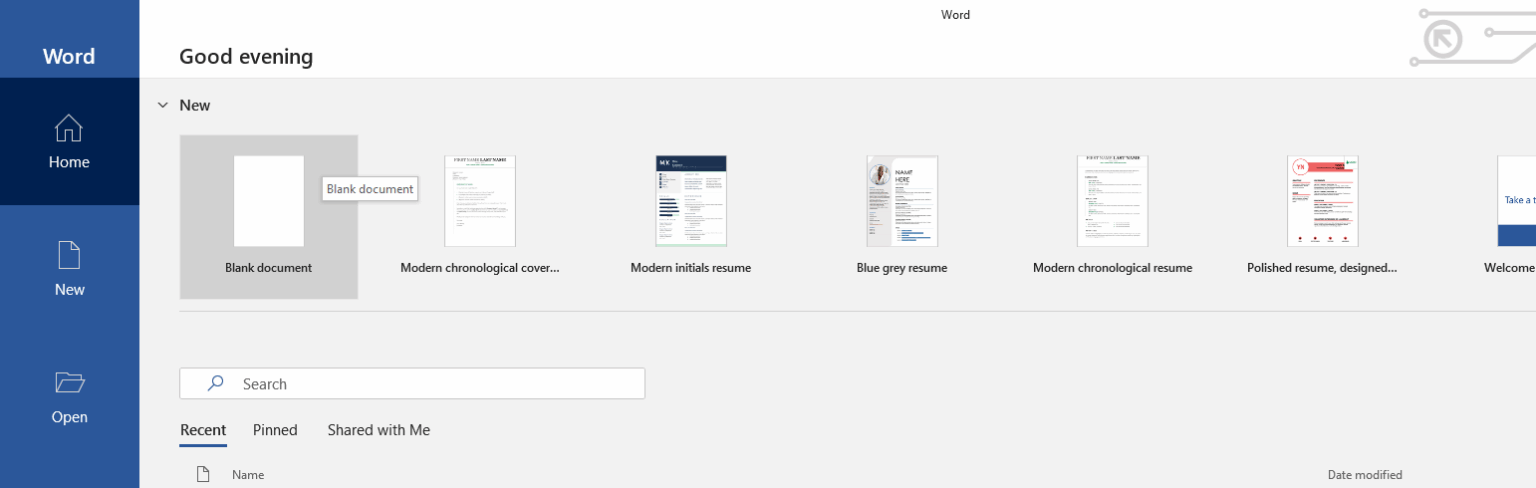The width and height of the screenshot is (1536, 488).
Task: Click the search magnifier icon
Action: pyautogui.click(x=215, y=383)
